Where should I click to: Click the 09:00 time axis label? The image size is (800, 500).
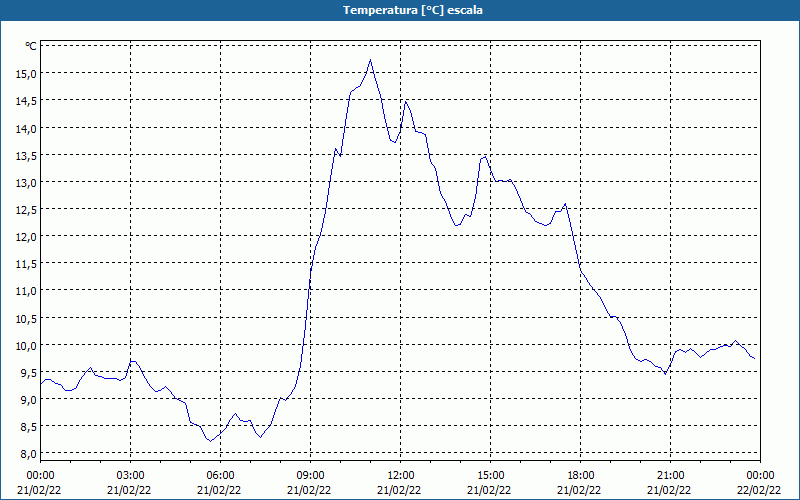click(310, 476)
